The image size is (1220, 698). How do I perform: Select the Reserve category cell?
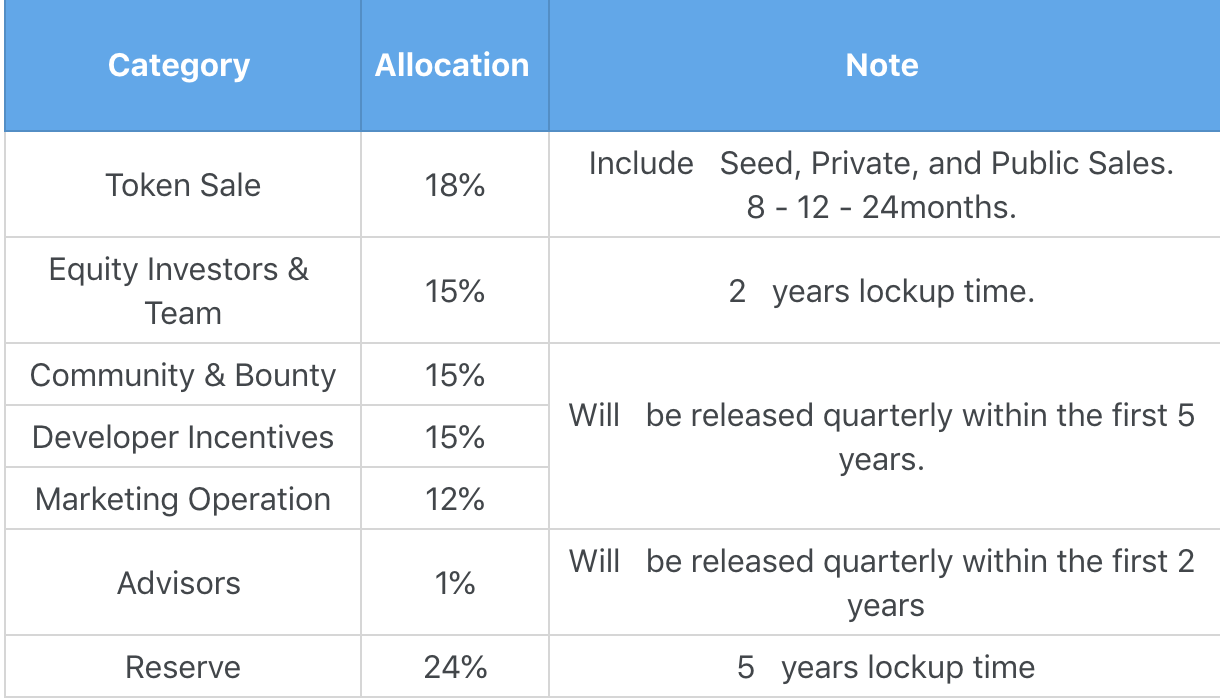click(183, 667)
